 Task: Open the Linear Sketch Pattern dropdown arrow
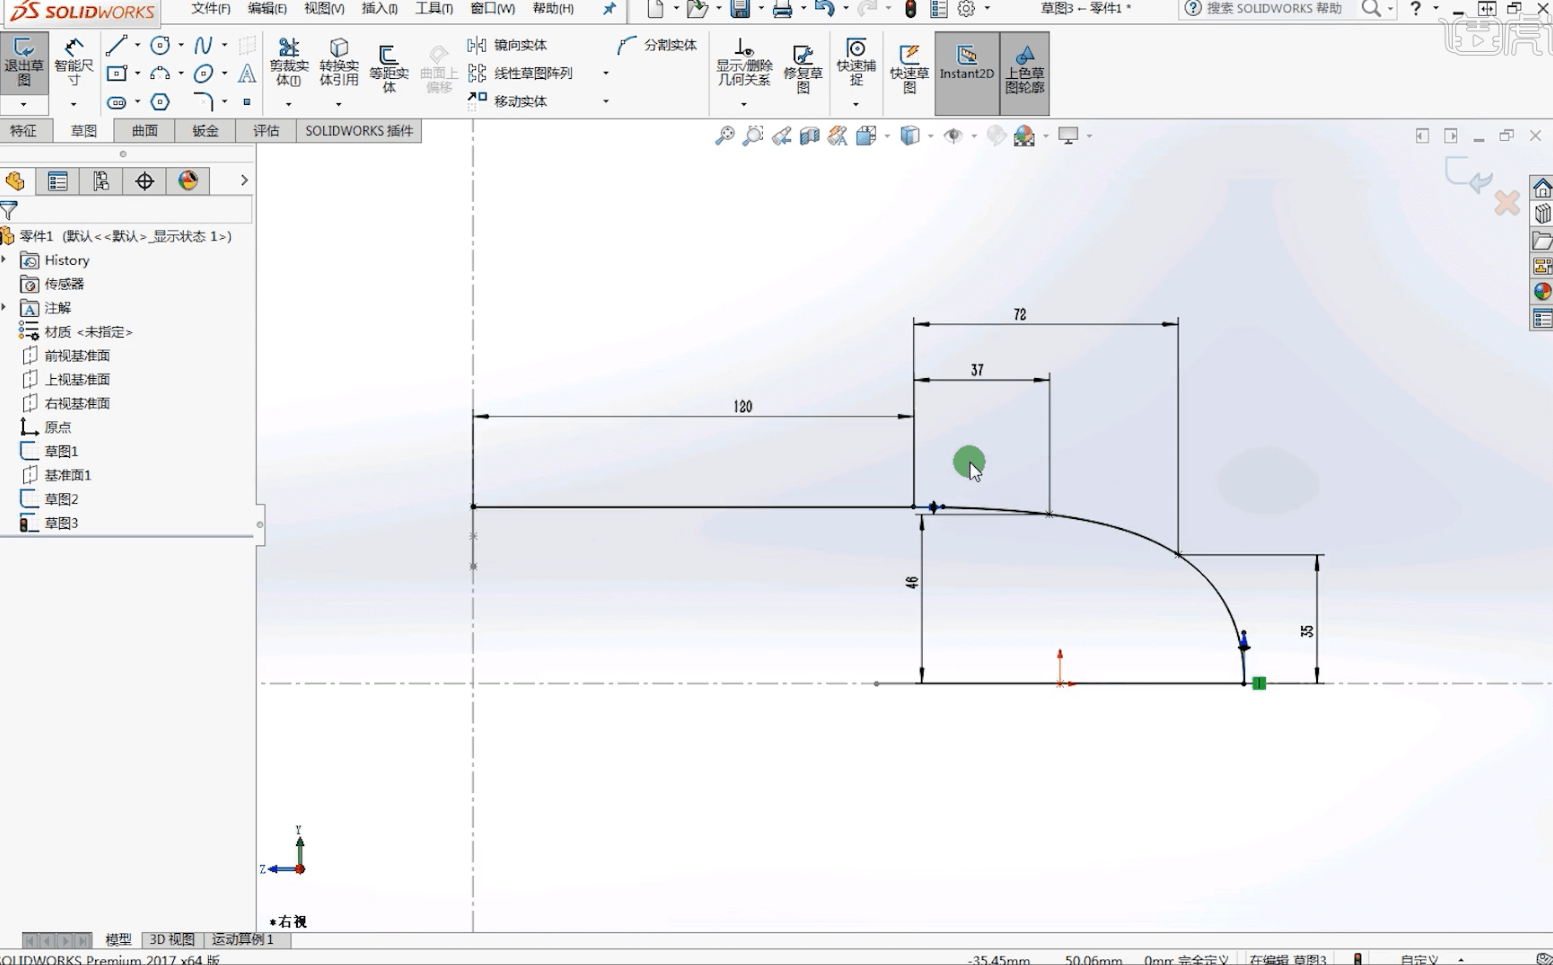[606, 73]
